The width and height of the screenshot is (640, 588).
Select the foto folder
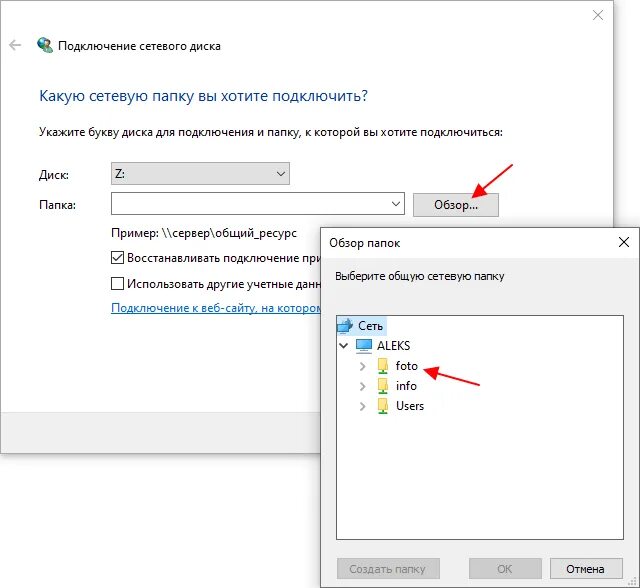tap(407, 366)
